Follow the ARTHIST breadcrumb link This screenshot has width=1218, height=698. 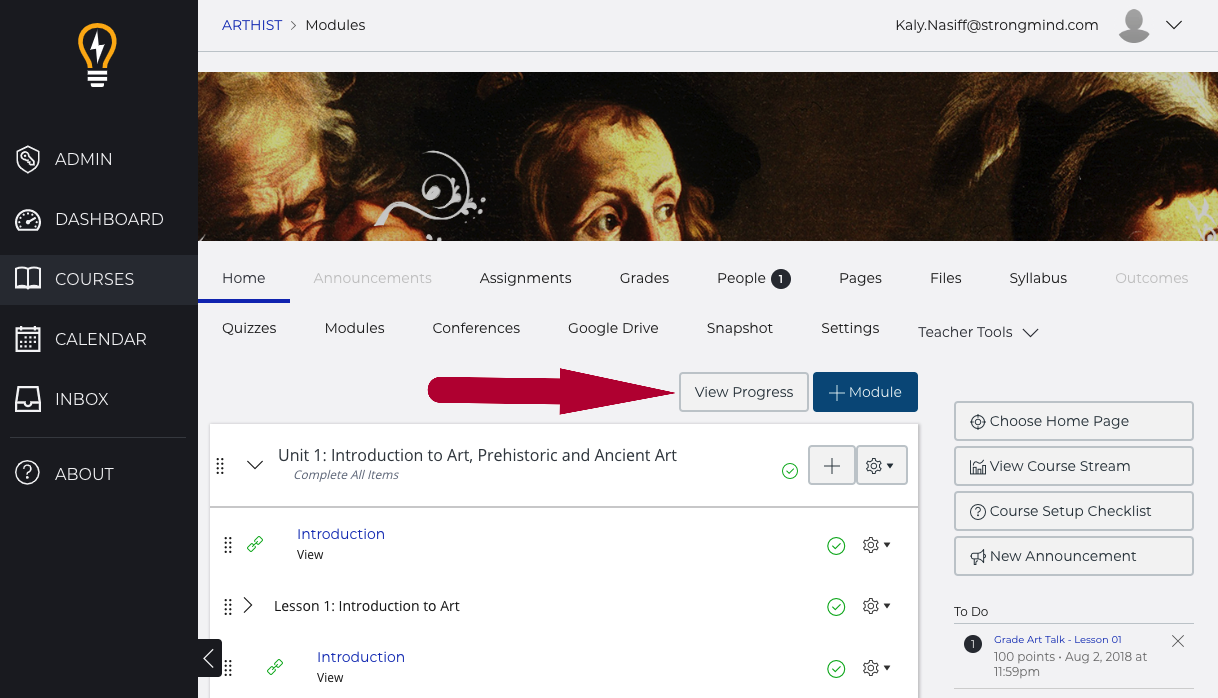tap(252, 25)
